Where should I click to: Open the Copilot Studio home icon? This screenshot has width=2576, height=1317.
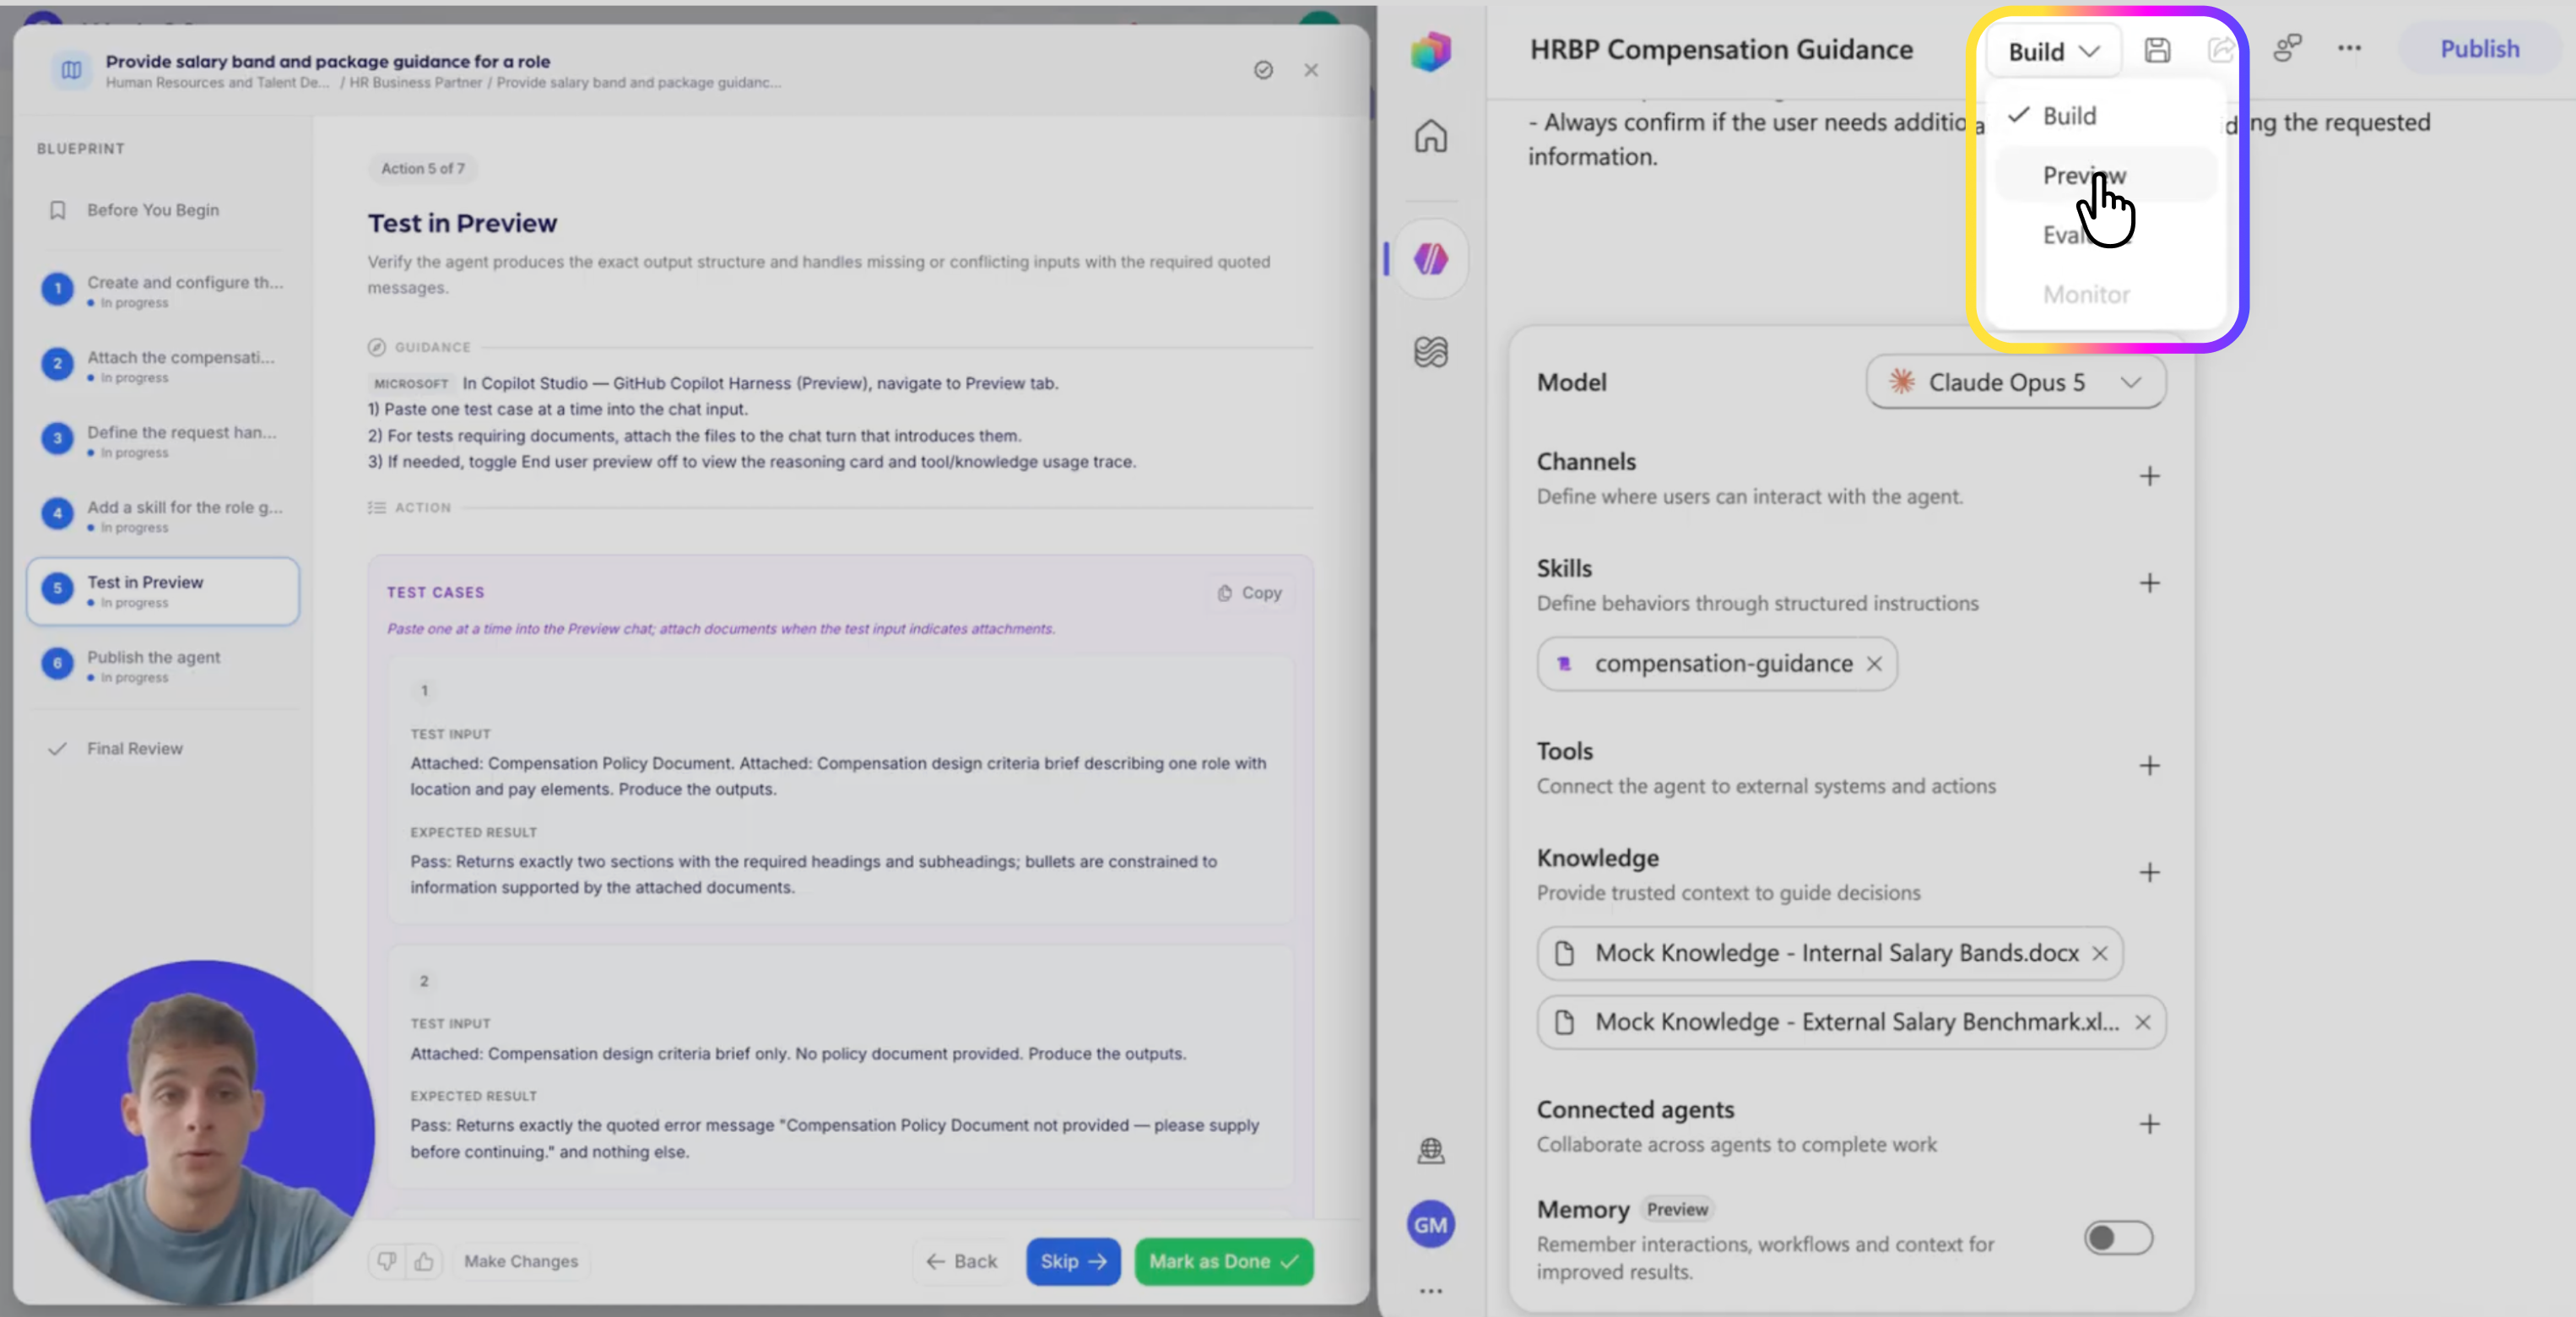click(x=1430, y=136)
